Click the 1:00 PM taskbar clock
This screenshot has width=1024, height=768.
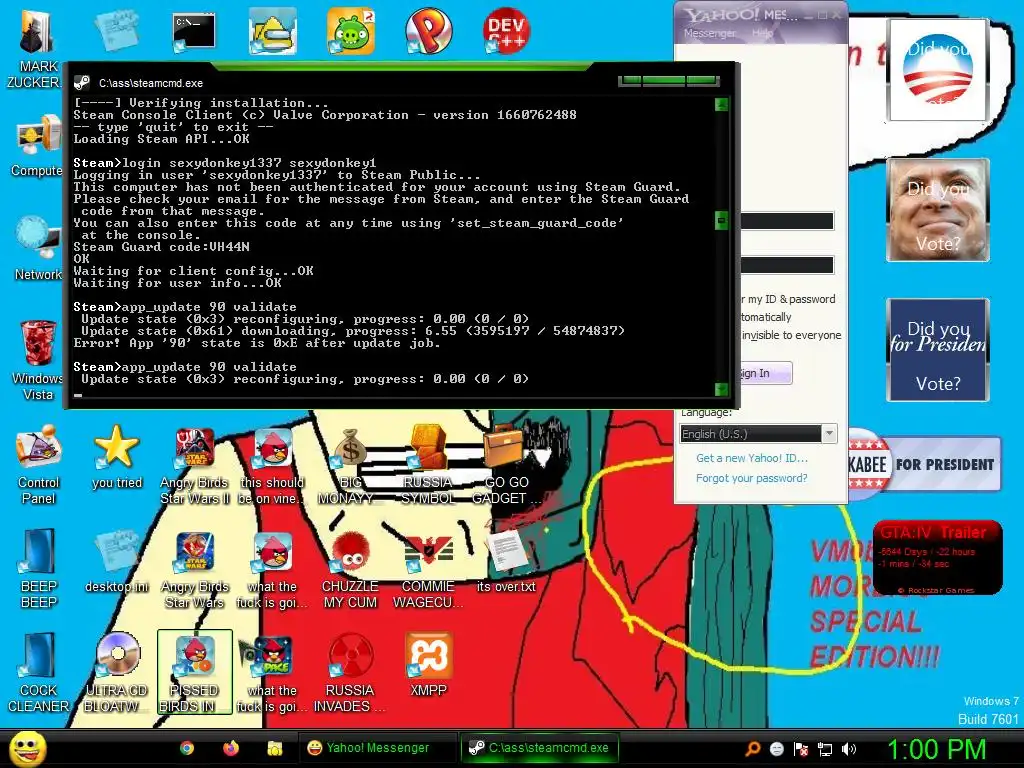936,749
